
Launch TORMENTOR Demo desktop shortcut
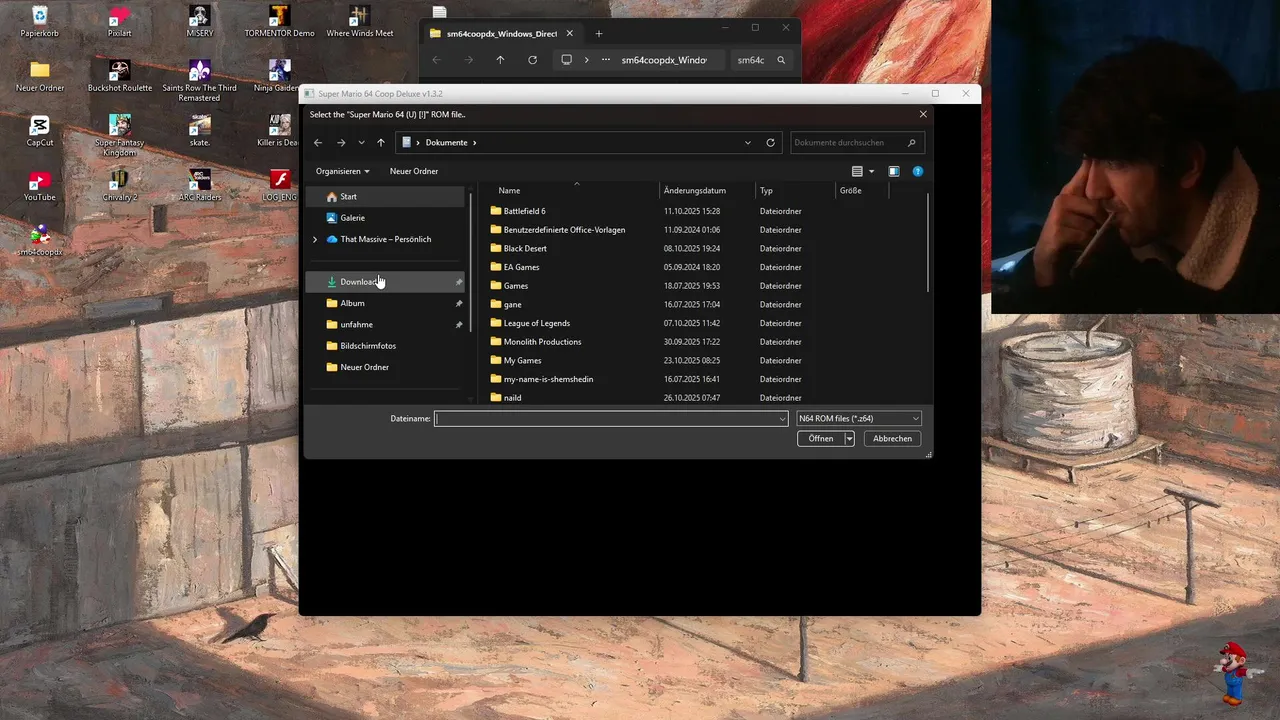tap(279, 22)
